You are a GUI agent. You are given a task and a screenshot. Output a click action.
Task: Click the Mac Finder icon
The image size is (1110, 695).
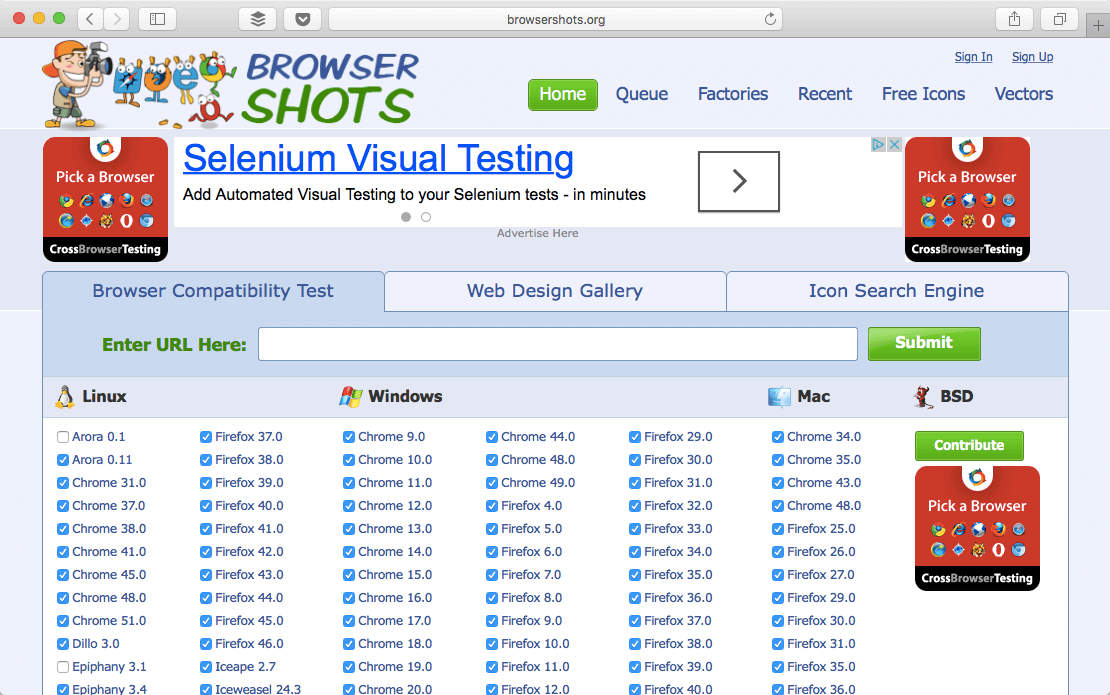click(779, 396)
